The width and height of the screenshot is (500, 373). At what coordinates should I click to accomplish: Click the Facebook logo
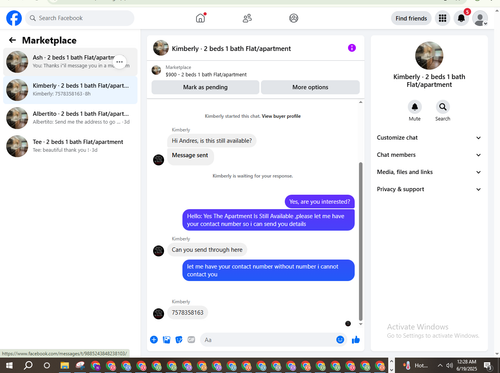(x=14, y=18)
